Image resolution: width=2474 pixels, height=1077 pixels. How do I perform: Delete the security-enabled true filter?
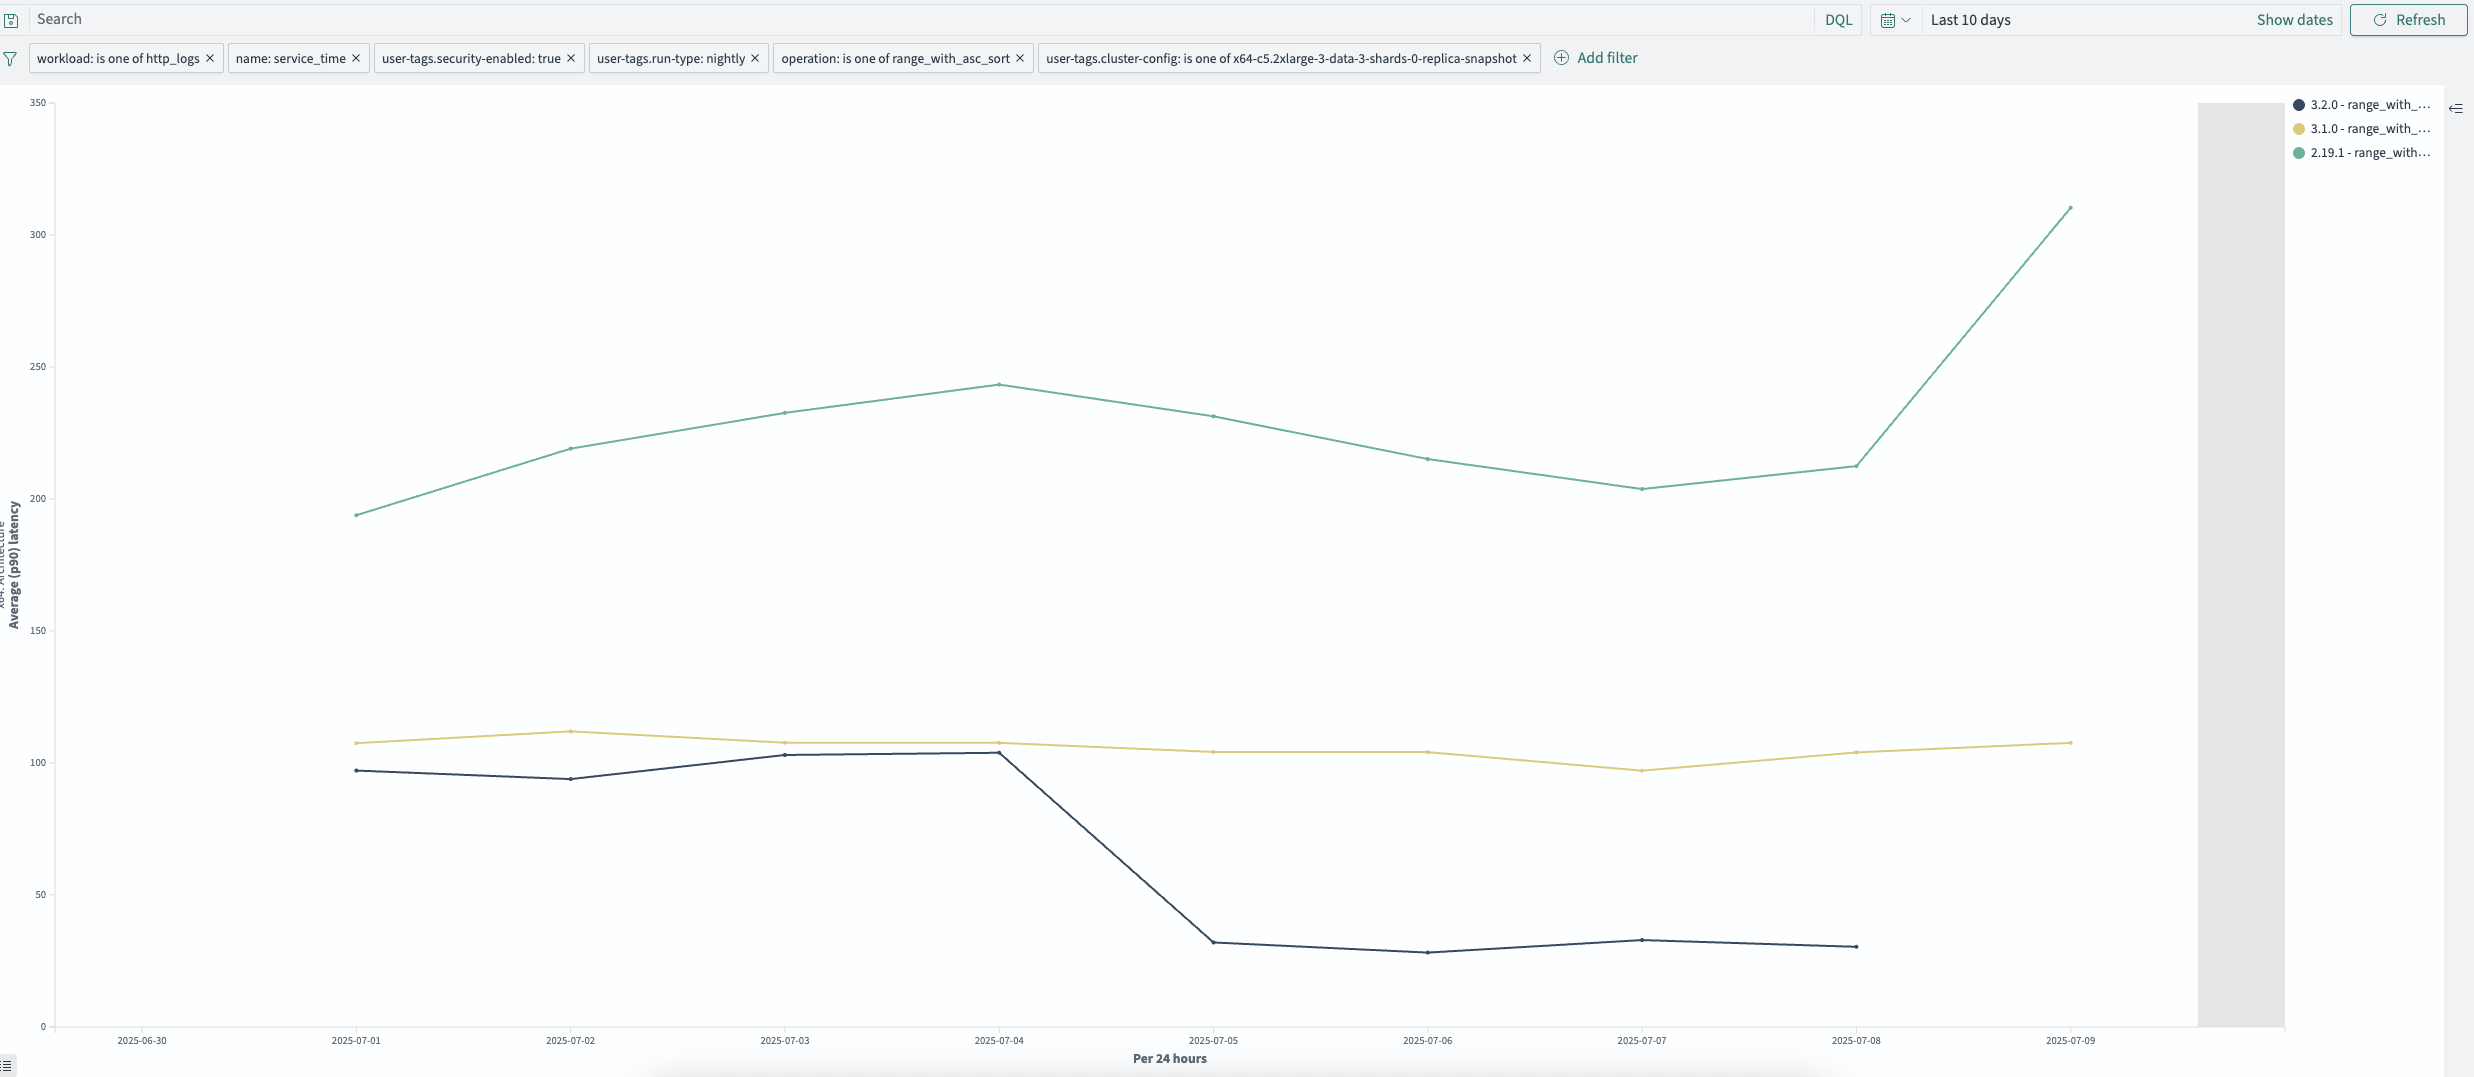[x=571, y=58]
